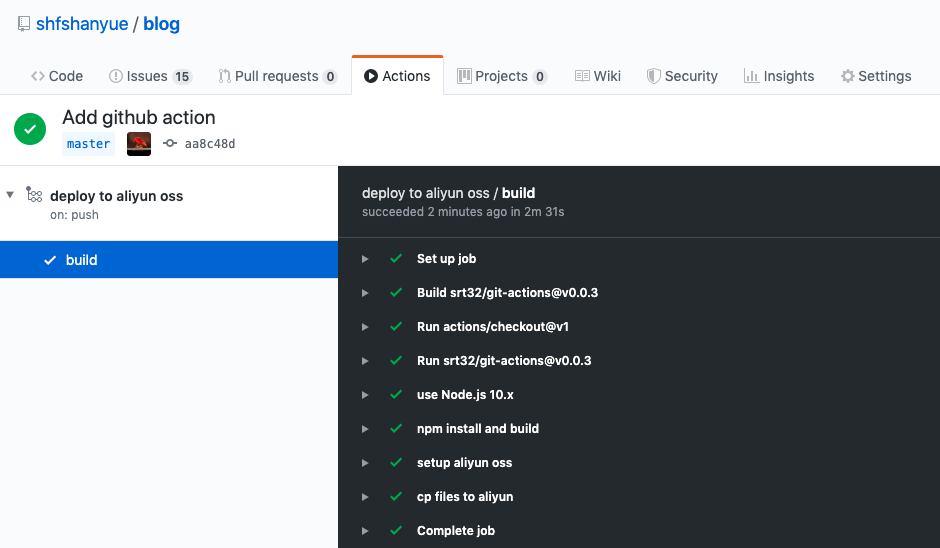Expand the Set up job step

366,259
